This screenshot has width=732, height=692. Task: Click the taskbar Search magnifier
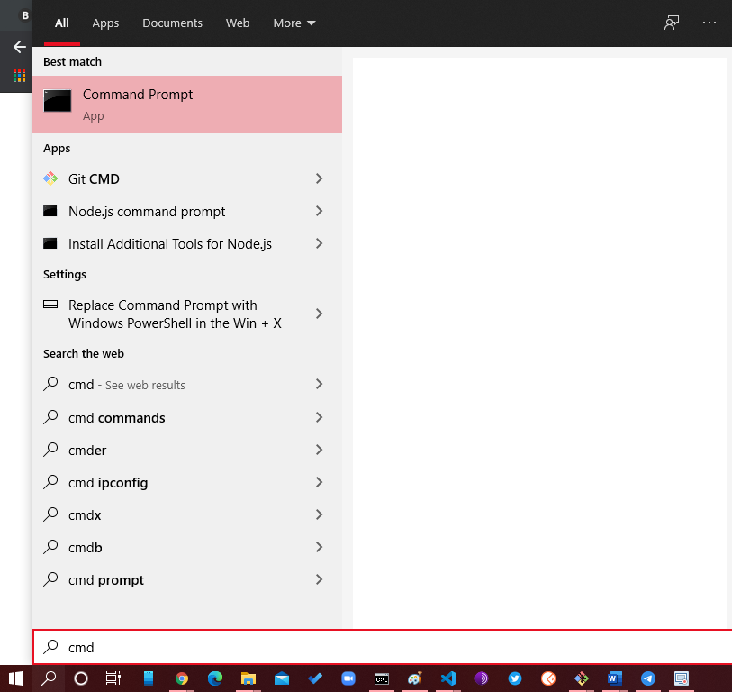point(49,678)
